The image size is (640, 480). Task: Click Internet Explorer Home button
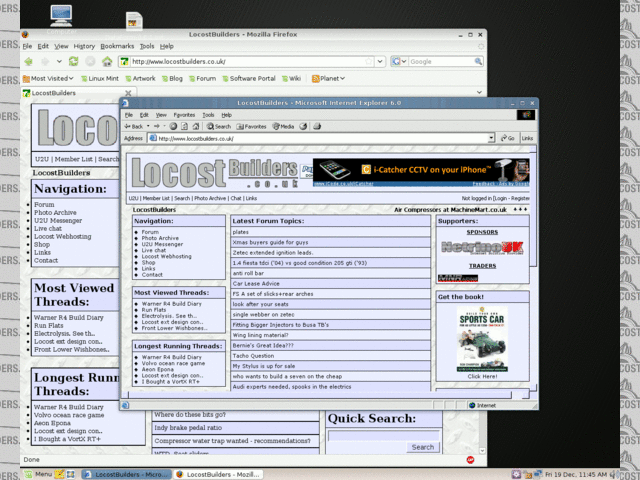196,127
